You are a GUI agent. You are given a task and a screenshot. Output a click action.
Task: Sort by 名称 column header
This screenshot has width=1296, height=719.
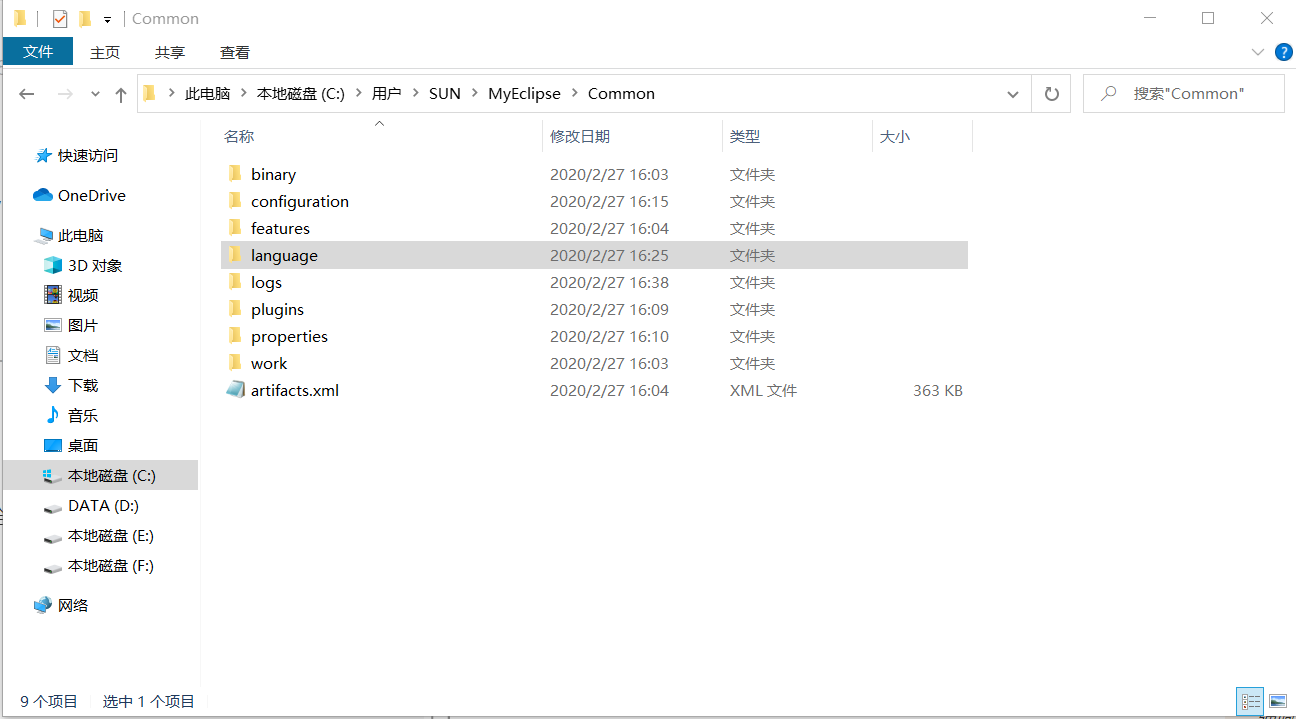pos(239,136)
